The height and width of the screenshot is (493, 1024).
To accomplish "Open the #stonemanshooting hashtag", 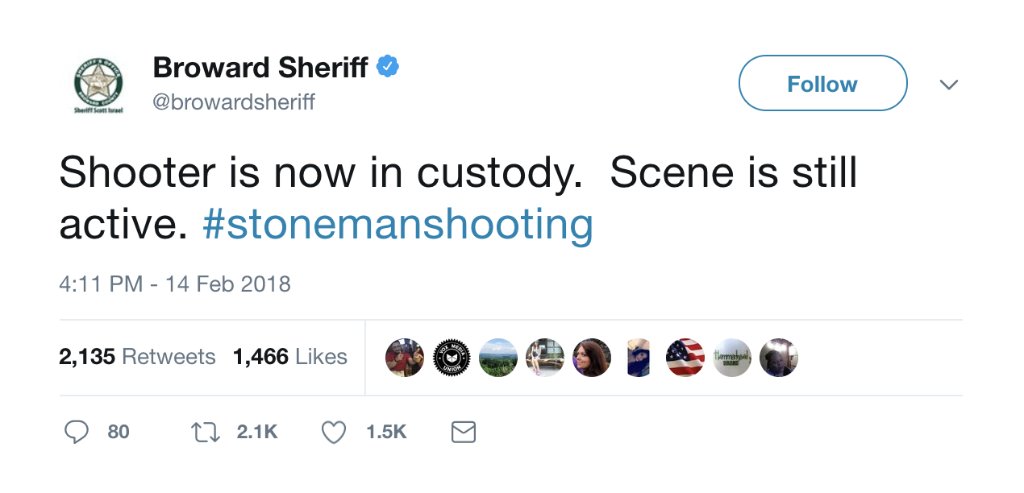I will tap(397, 224).
